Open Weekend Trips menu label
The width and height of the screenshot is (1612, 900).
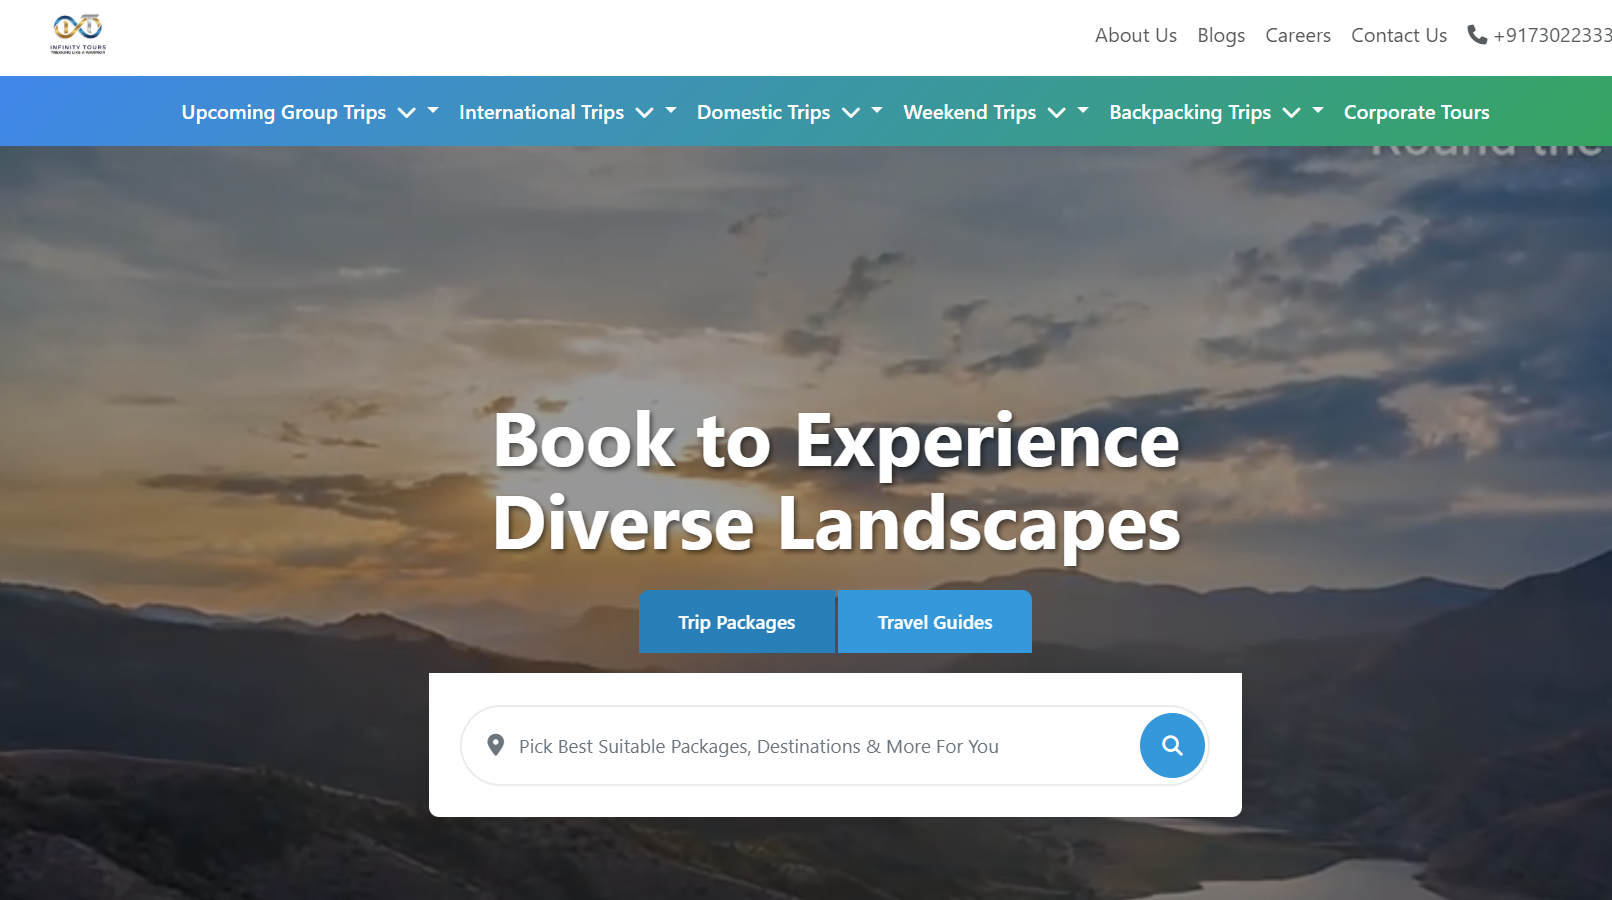tap(969, 113)
